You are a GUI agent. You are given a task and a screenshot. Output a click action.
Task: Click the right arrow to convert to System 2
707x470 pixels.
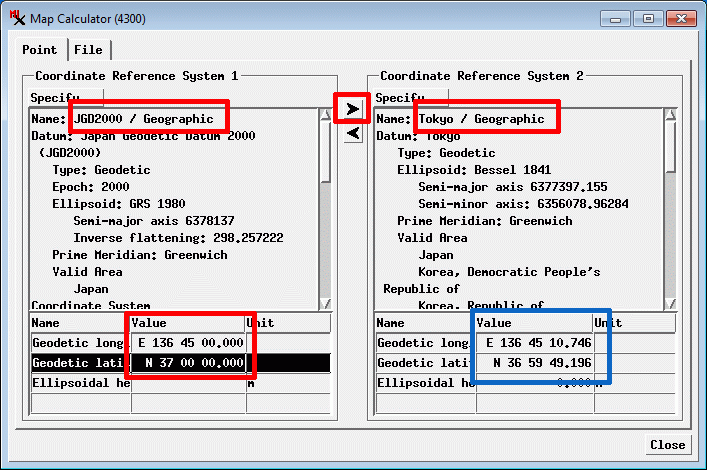[353, 109]
